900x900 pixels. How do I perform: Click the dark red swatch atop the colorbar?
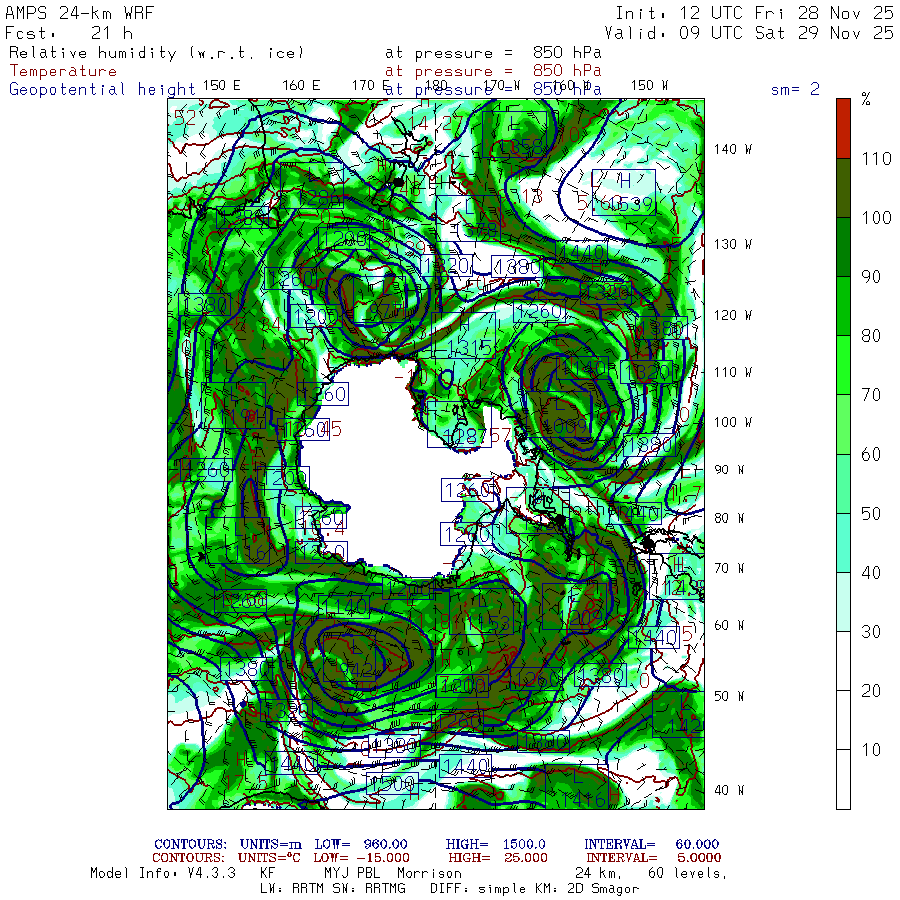(844, 127)
